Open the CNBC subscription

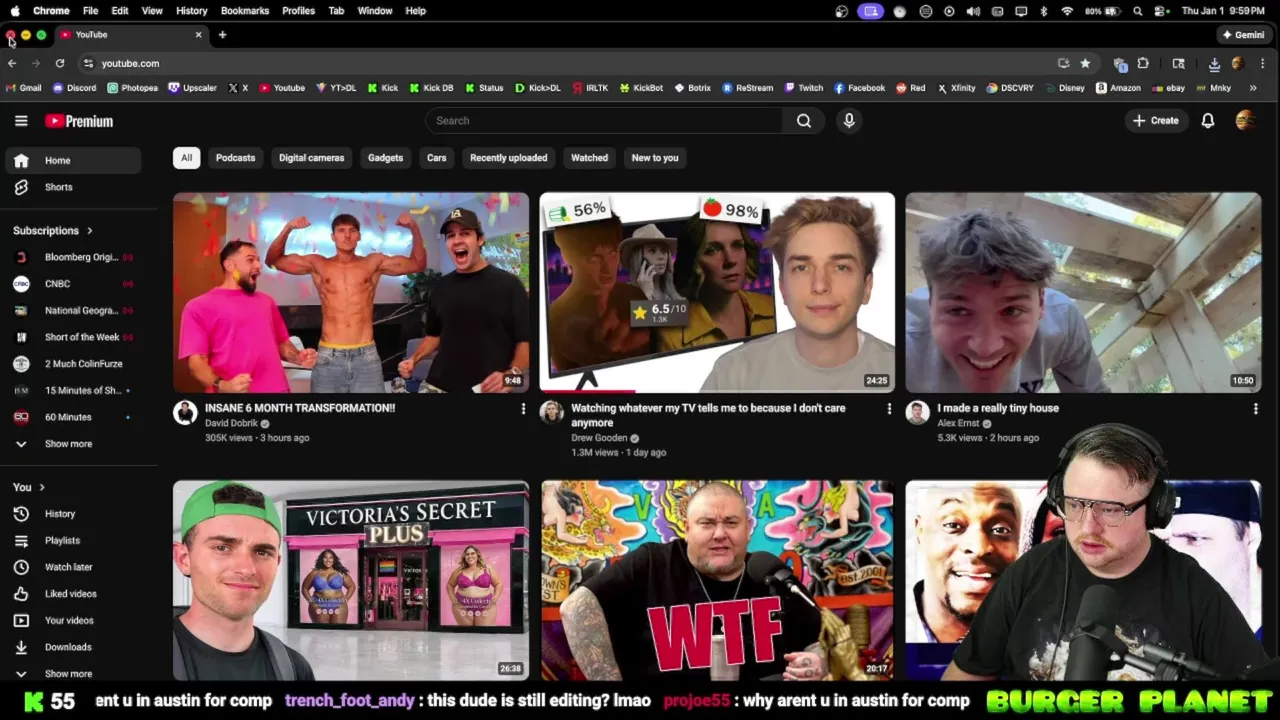pos(72,284)
